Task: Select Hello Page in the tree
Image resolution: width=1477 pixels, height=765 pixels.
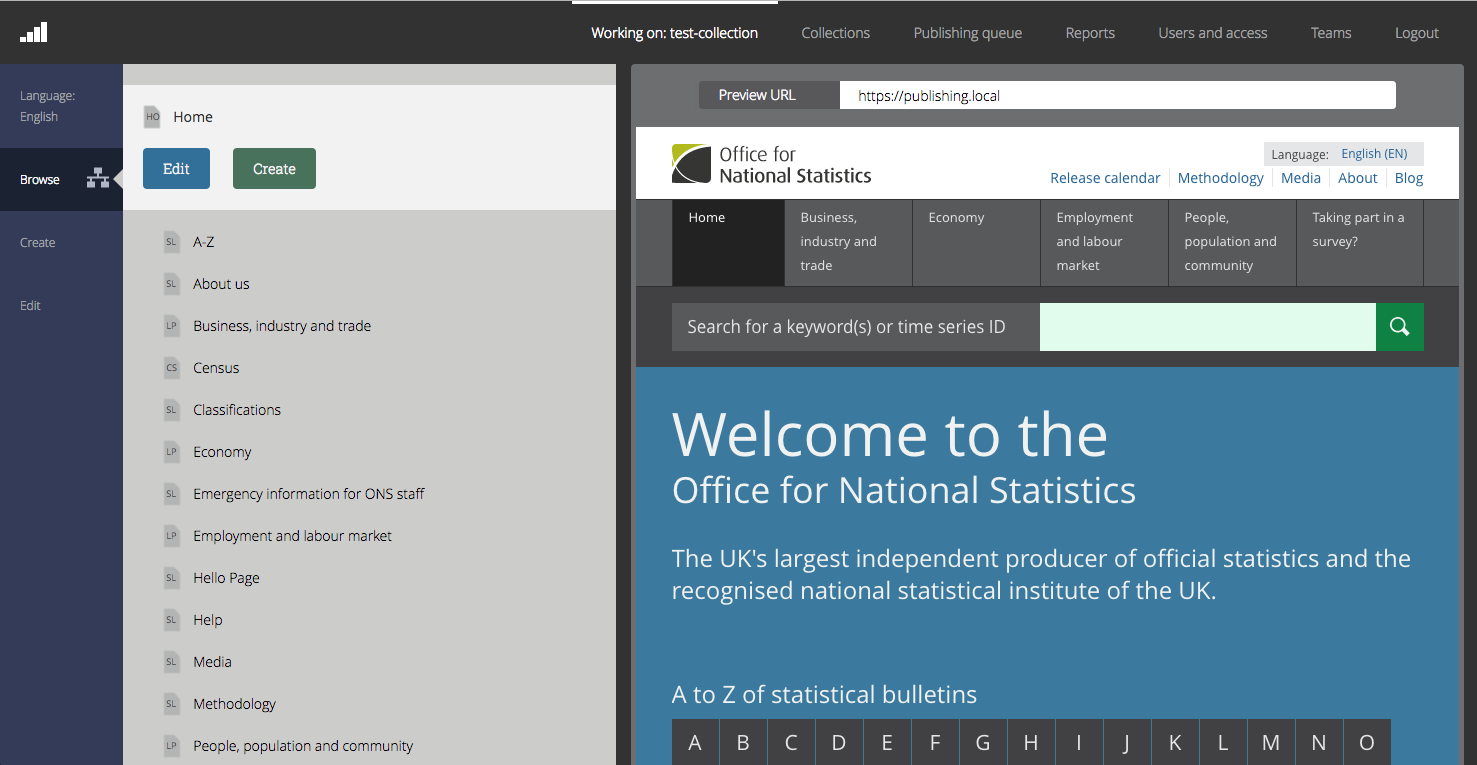Action: click(x=226, y=578)
